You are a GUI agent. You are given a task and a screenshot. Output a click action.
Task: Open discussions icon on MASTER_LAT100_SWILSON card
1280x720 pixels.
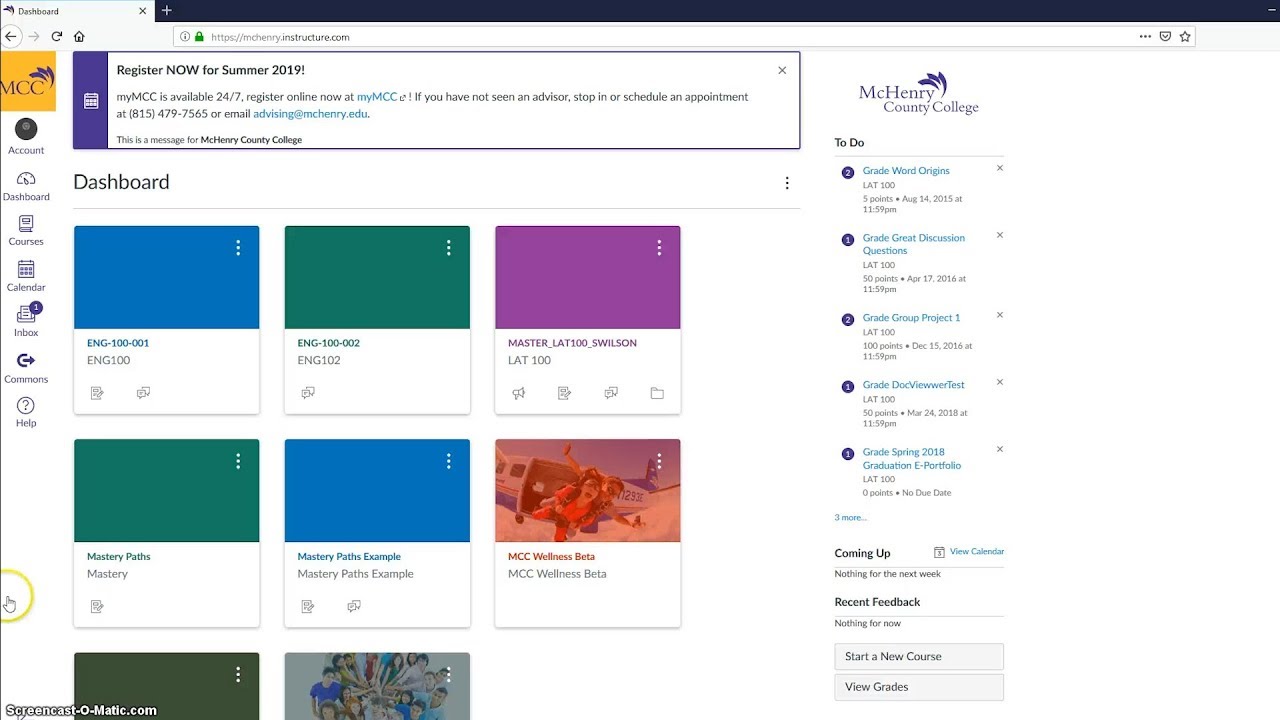click(x=611, y=393)
